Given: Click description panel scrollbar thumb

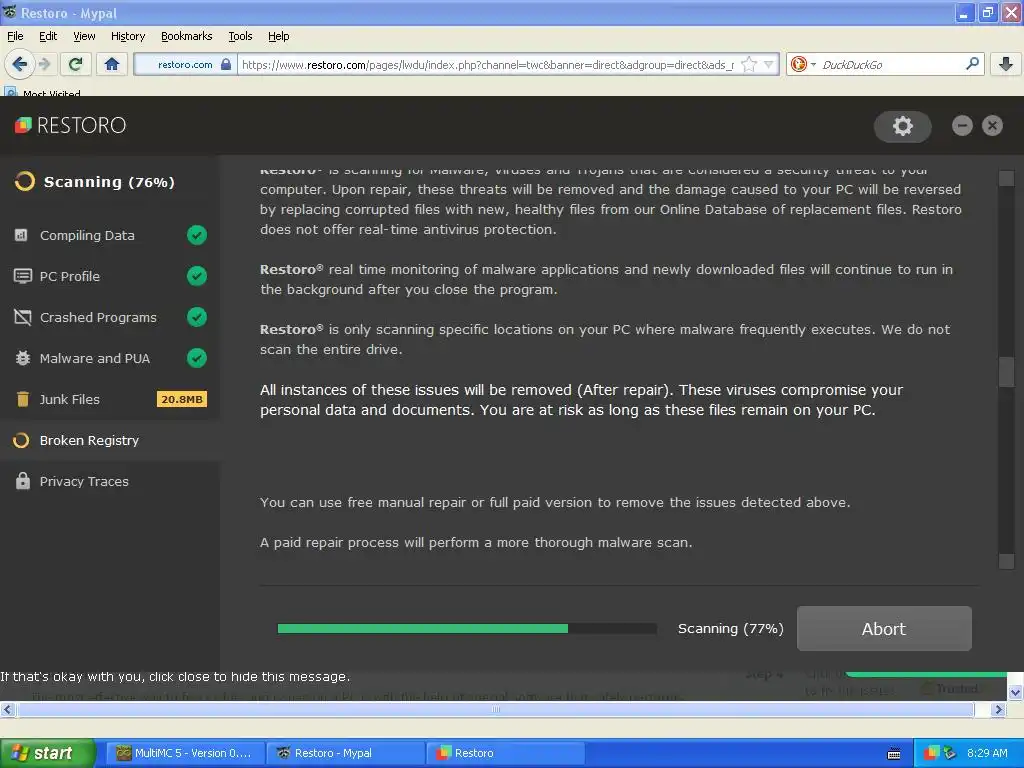Looking at the screenshot, I should pos(1006,372).
